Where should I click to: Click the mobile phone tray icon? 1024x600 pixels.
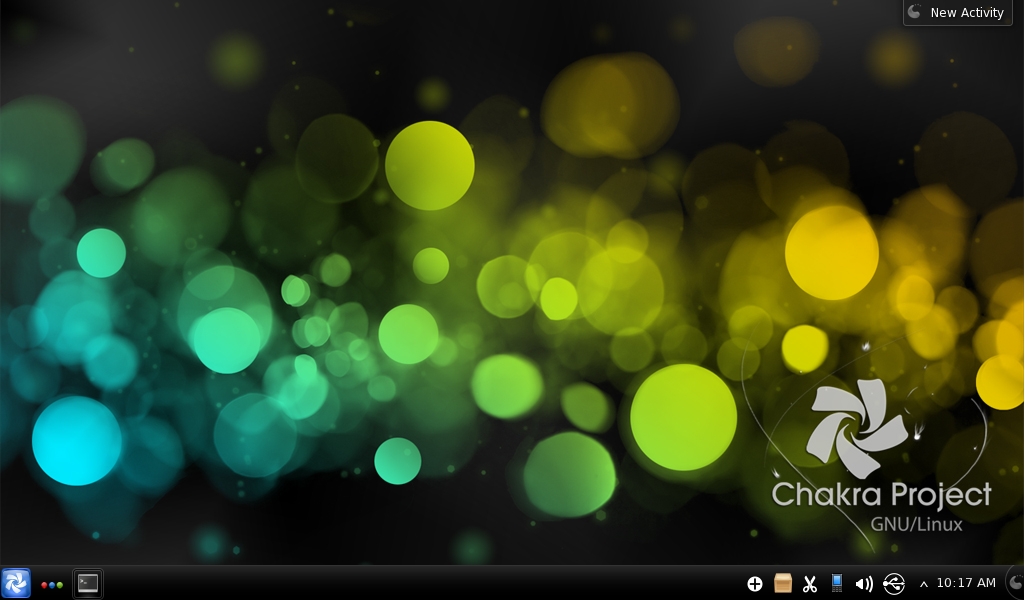coord(837,583)
